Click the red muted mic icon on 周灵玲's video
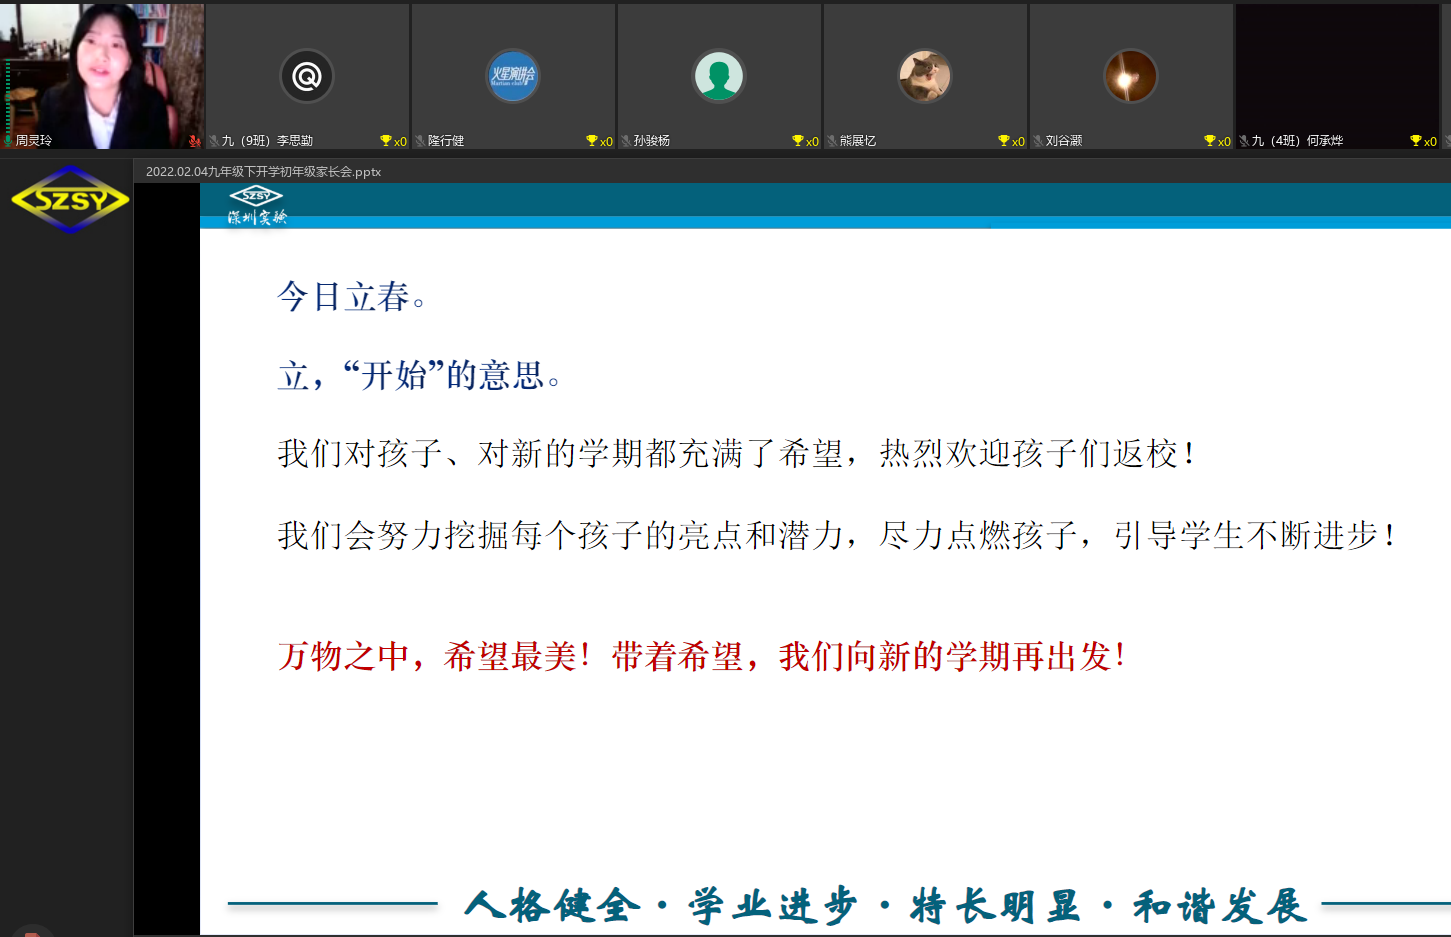The height and width of the screenshot is (937, 1451). click(194, 141)
